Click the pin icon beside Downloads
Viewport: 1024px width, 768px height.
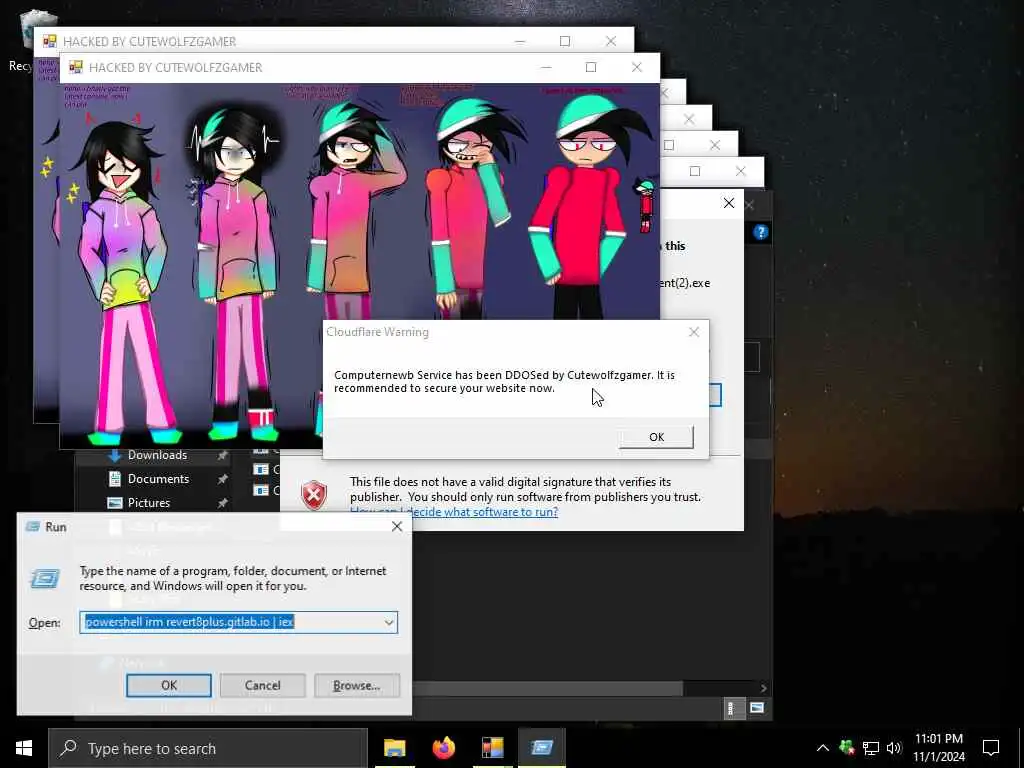coord(222,455)
